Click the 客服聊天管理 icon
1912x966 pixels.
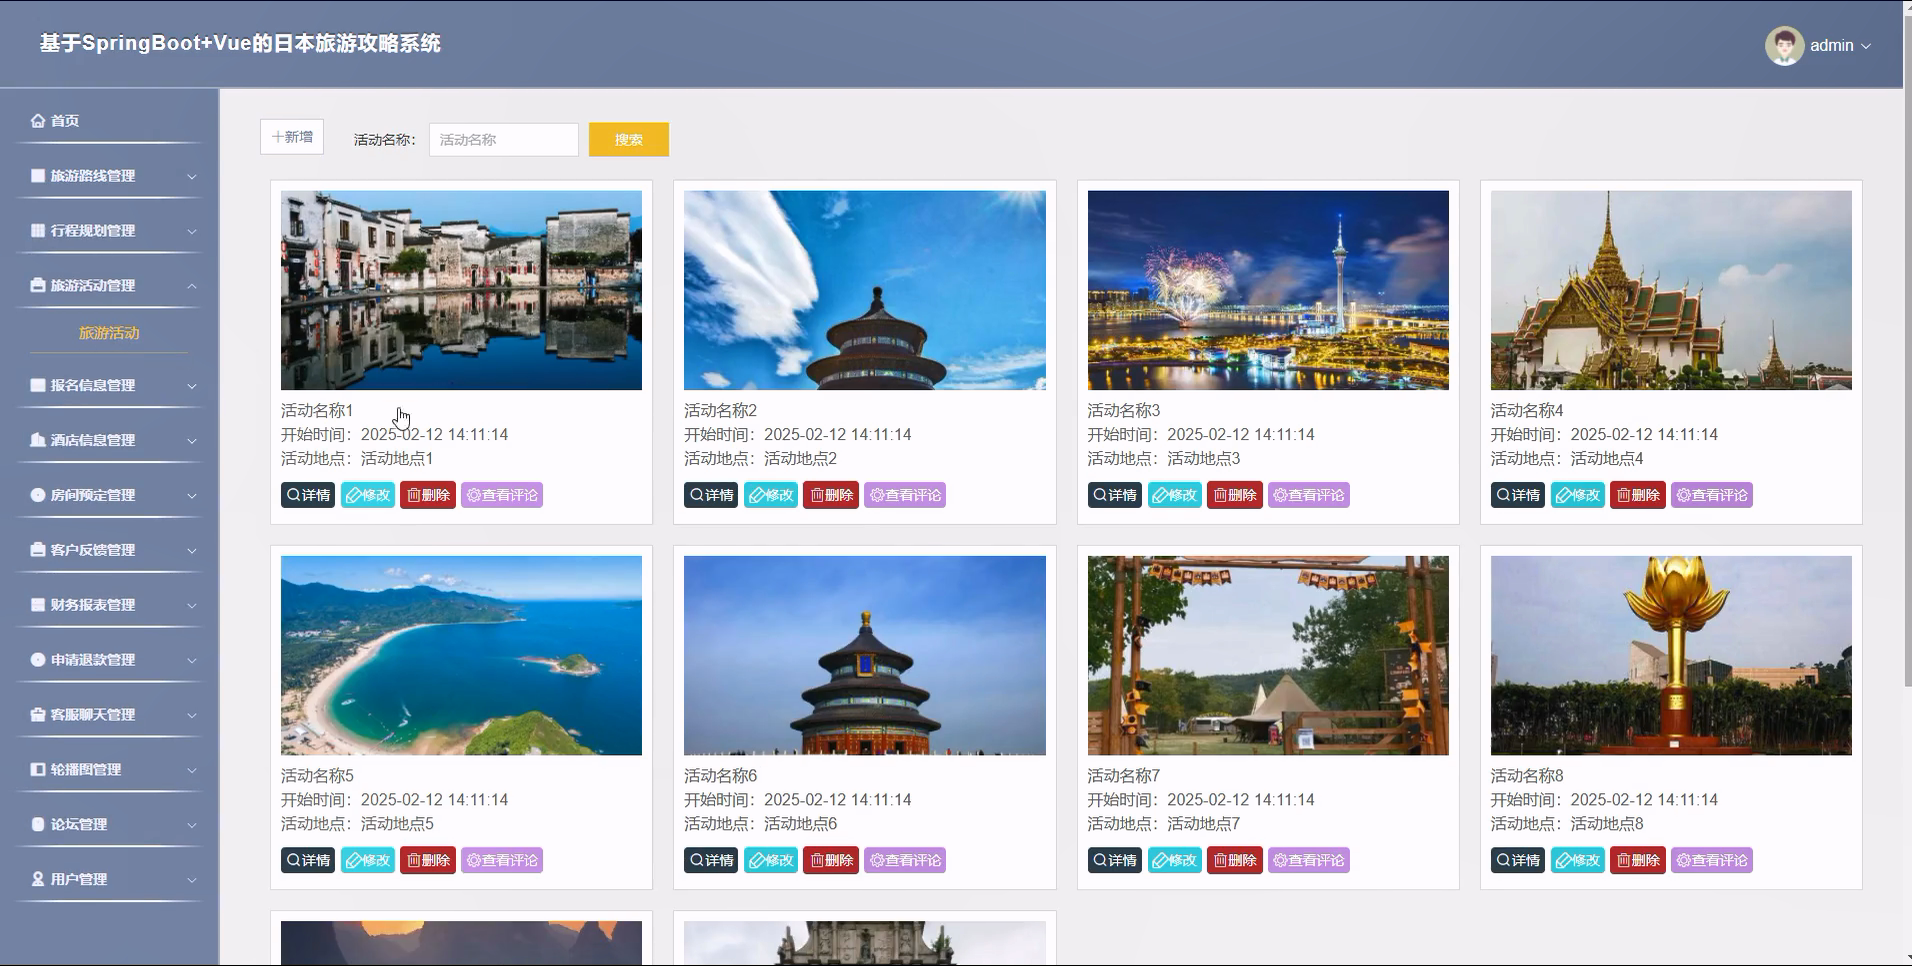(38, 715)
